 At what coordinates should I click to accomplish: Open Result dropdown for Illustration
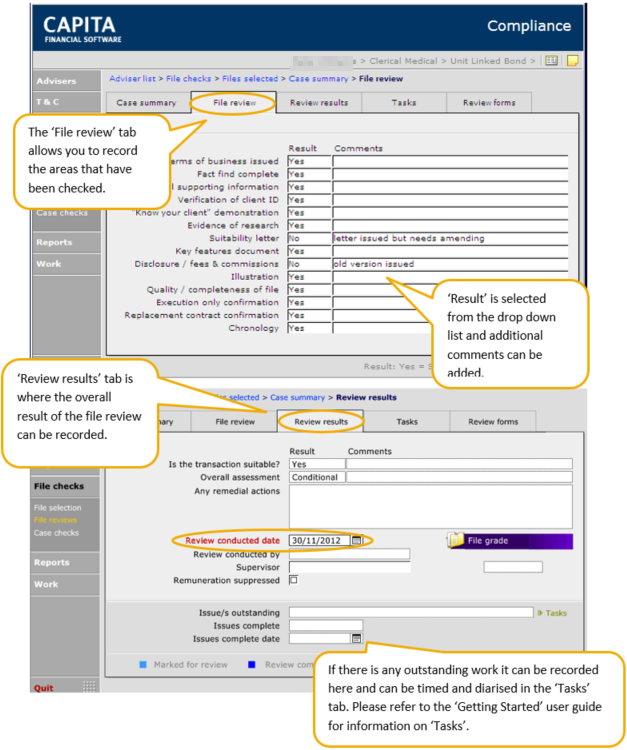coord(309,277)
